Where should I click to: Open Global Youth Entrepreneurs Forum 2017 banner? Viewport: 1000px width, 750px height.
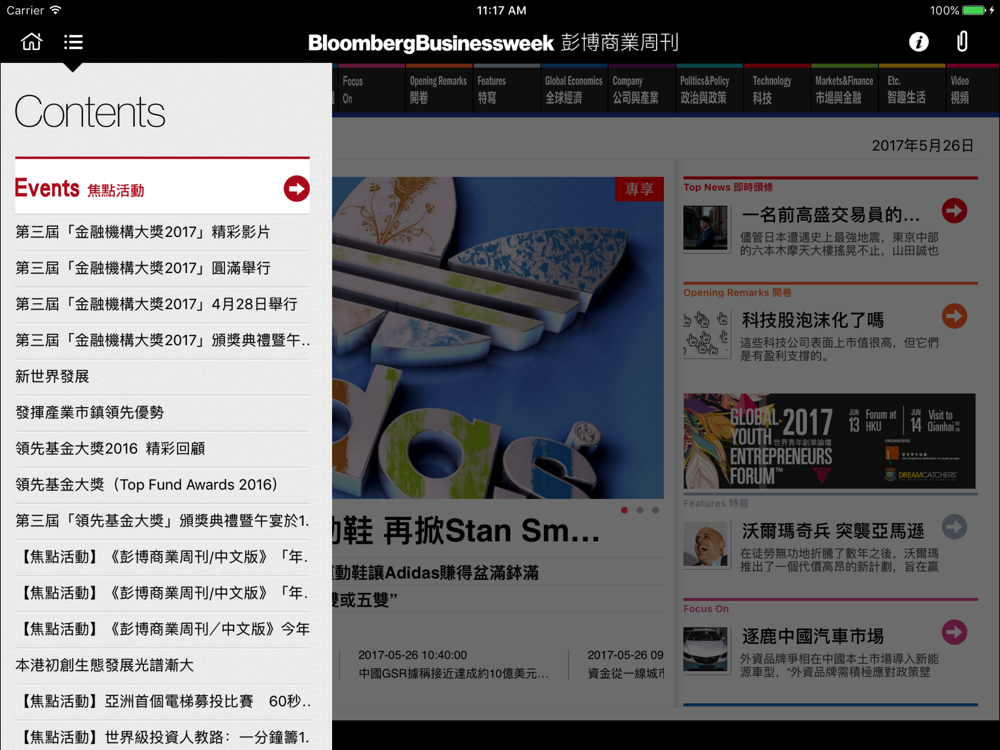830,441
